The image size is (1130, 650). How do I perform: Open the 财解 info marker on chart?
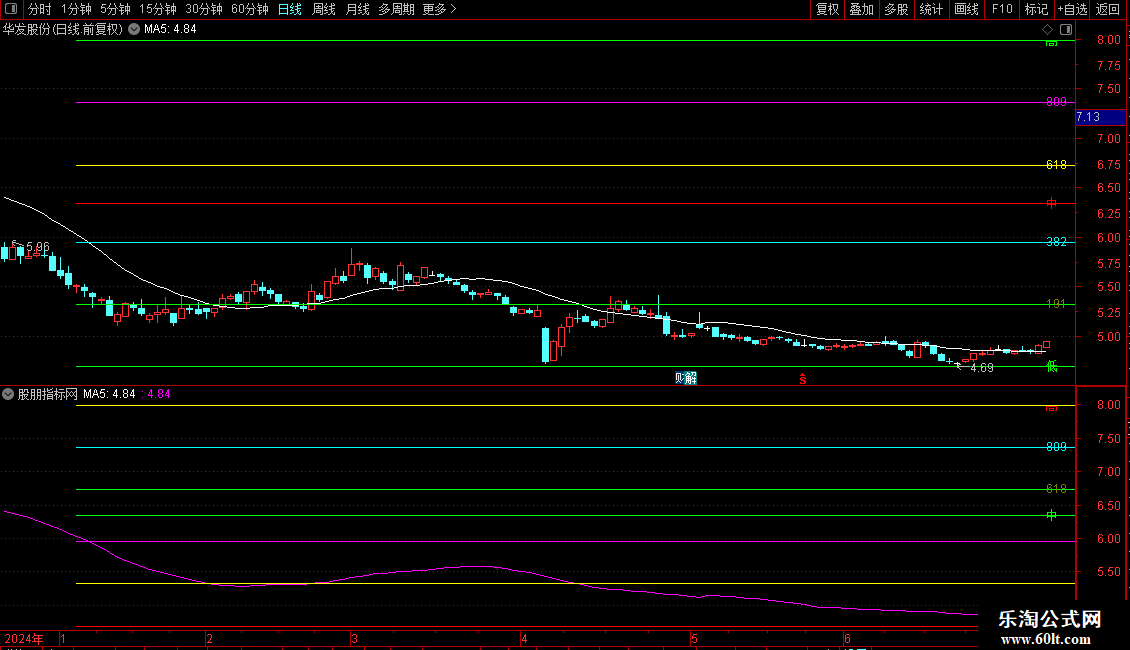[x=685, y=378]
